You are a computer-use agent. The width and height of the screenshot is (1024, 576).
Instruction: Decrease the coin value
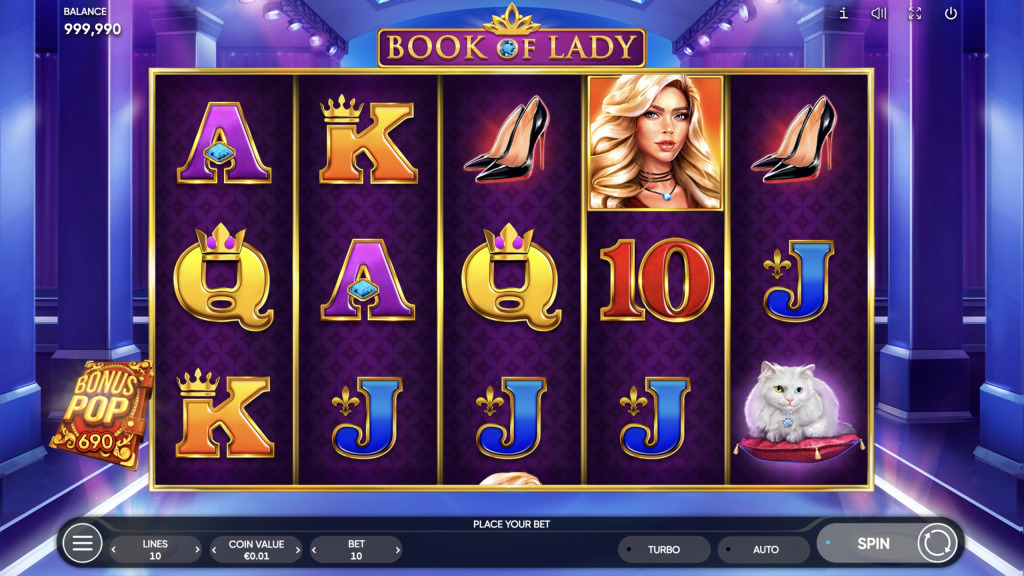point(214,550)
